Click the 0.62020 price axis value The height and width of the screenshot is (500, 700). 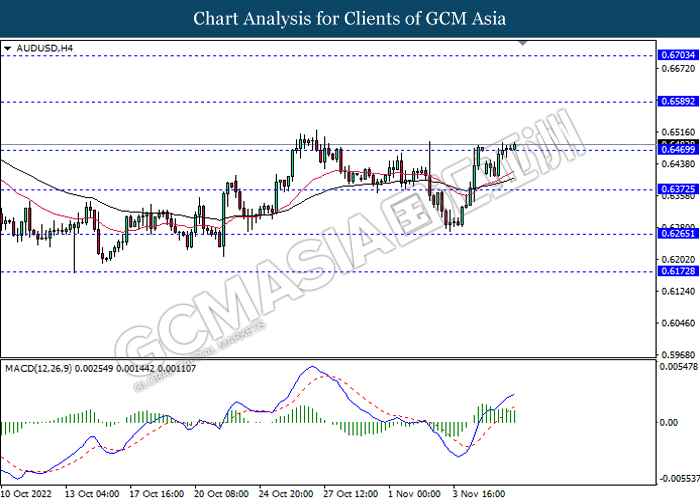tap(678, 259)
